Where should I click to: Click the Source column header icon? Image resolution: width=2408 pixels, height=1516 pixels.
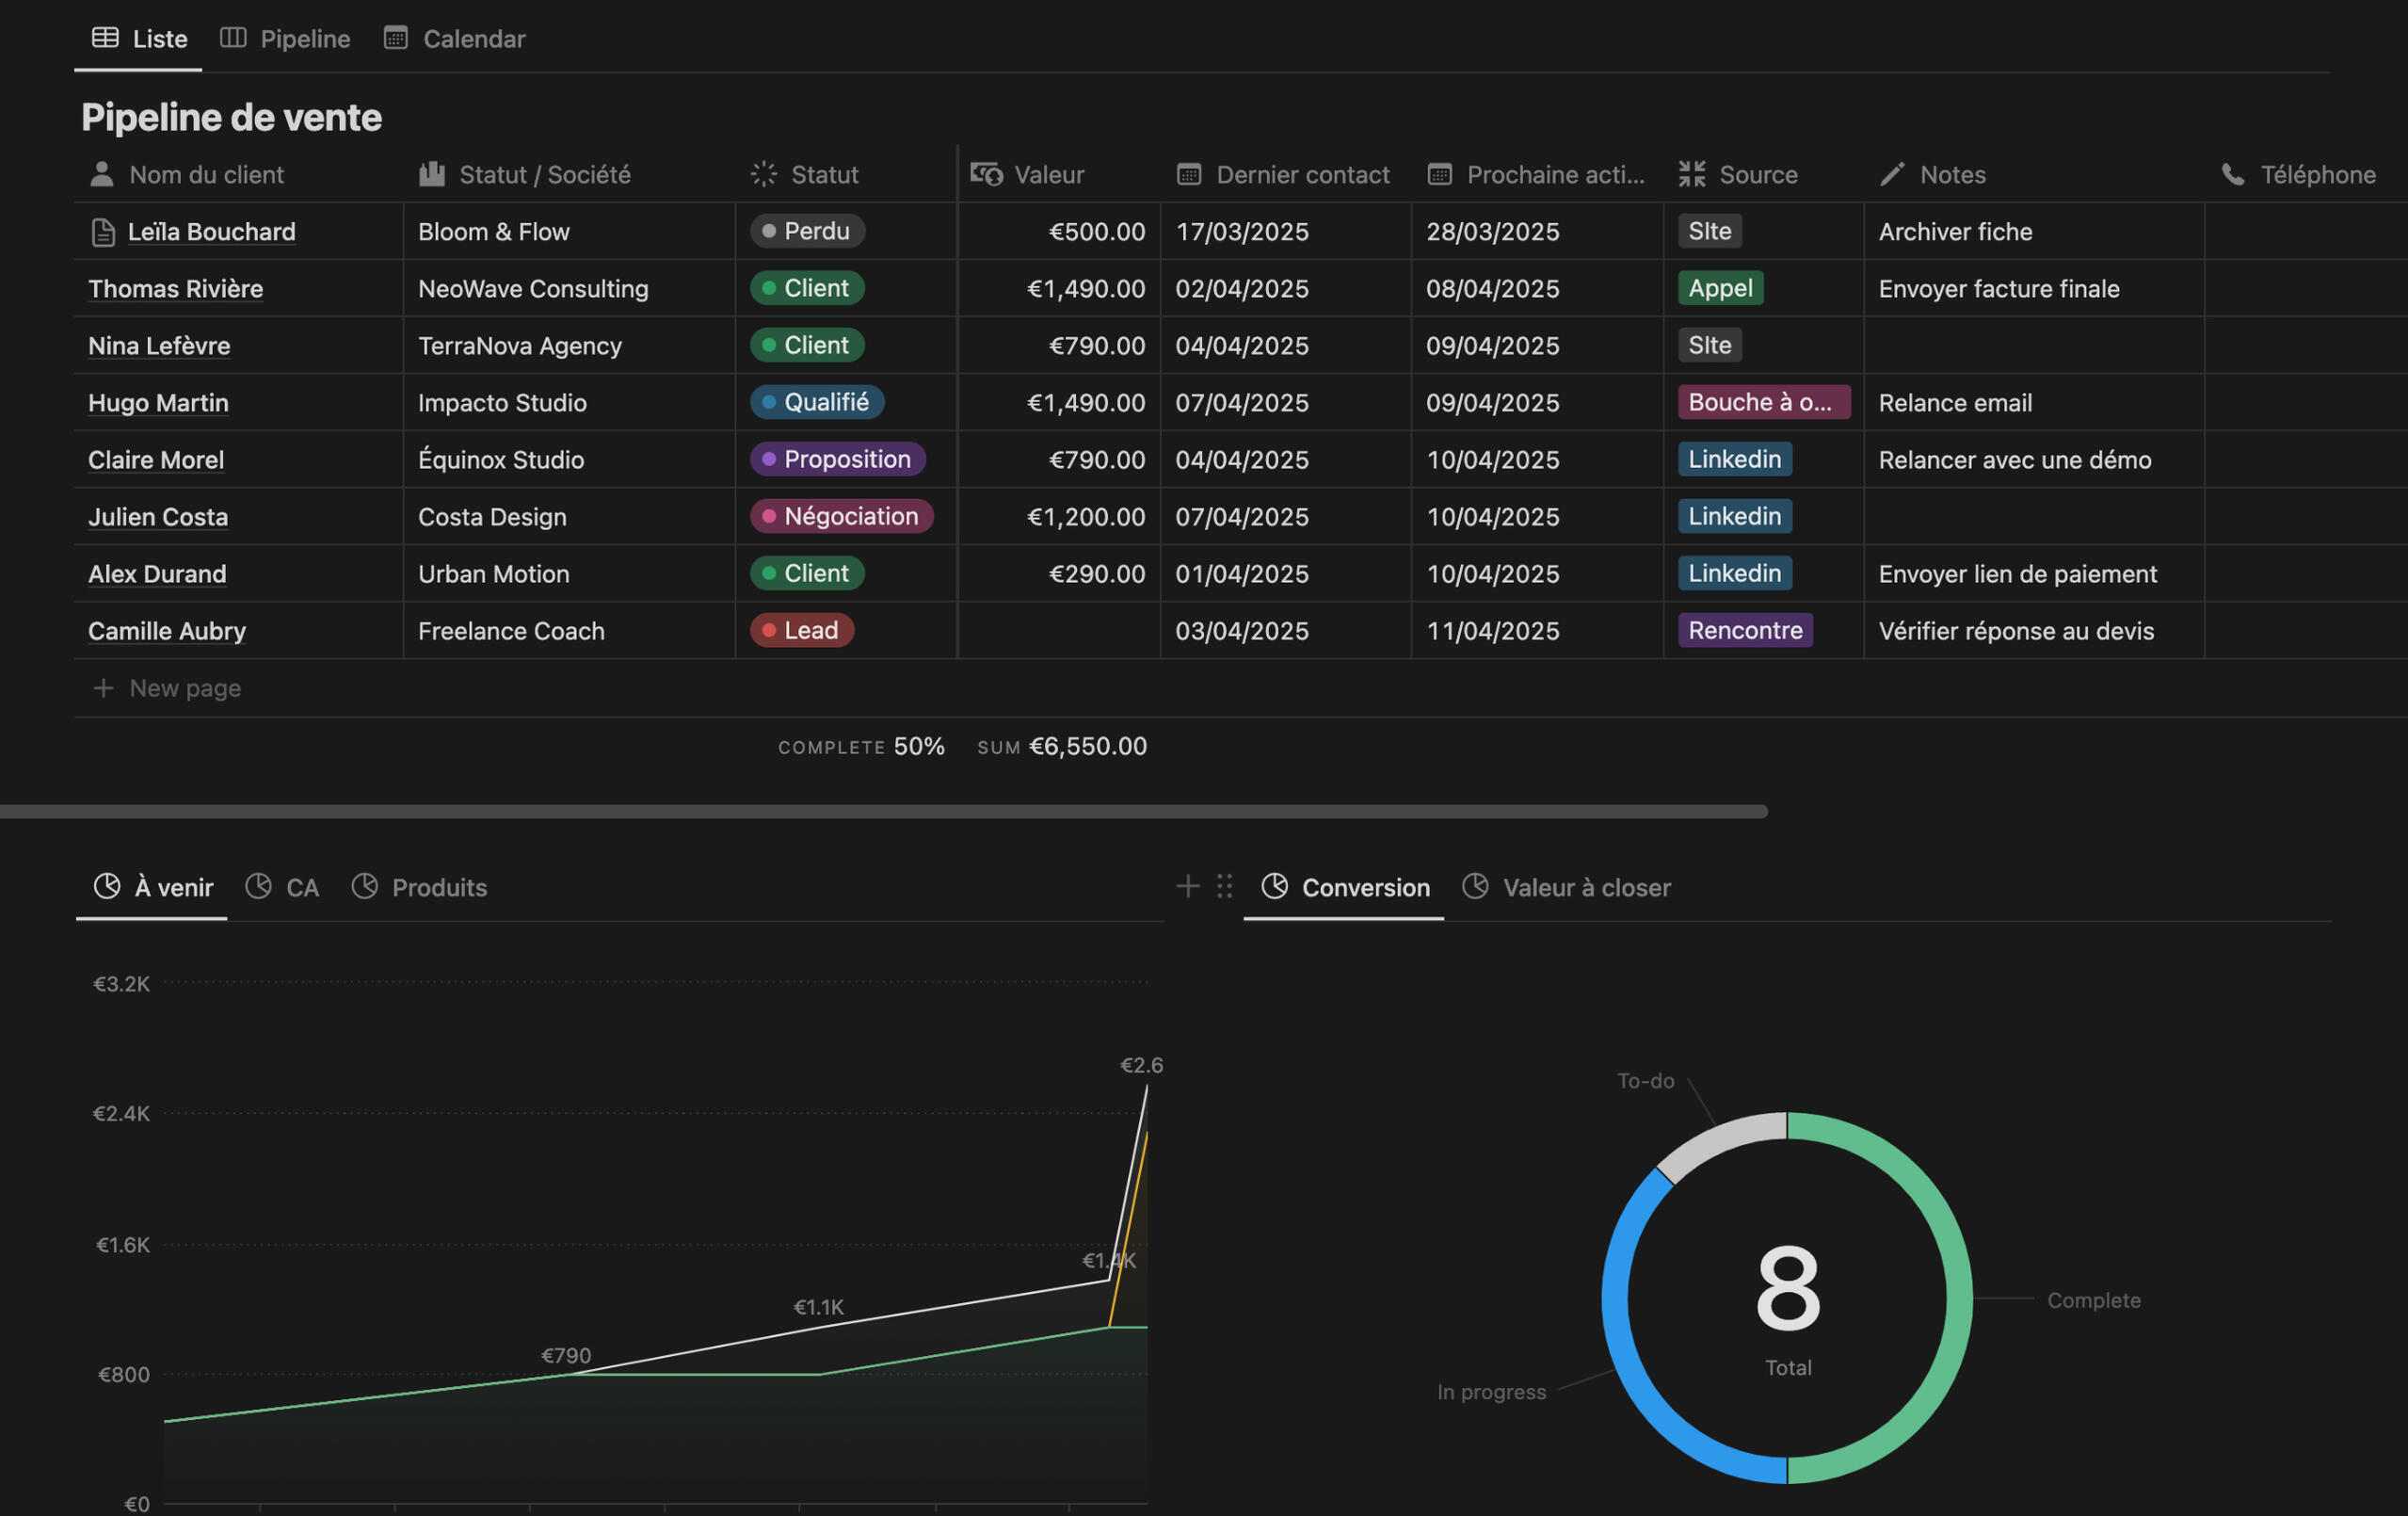click(x=1692, y=175)
